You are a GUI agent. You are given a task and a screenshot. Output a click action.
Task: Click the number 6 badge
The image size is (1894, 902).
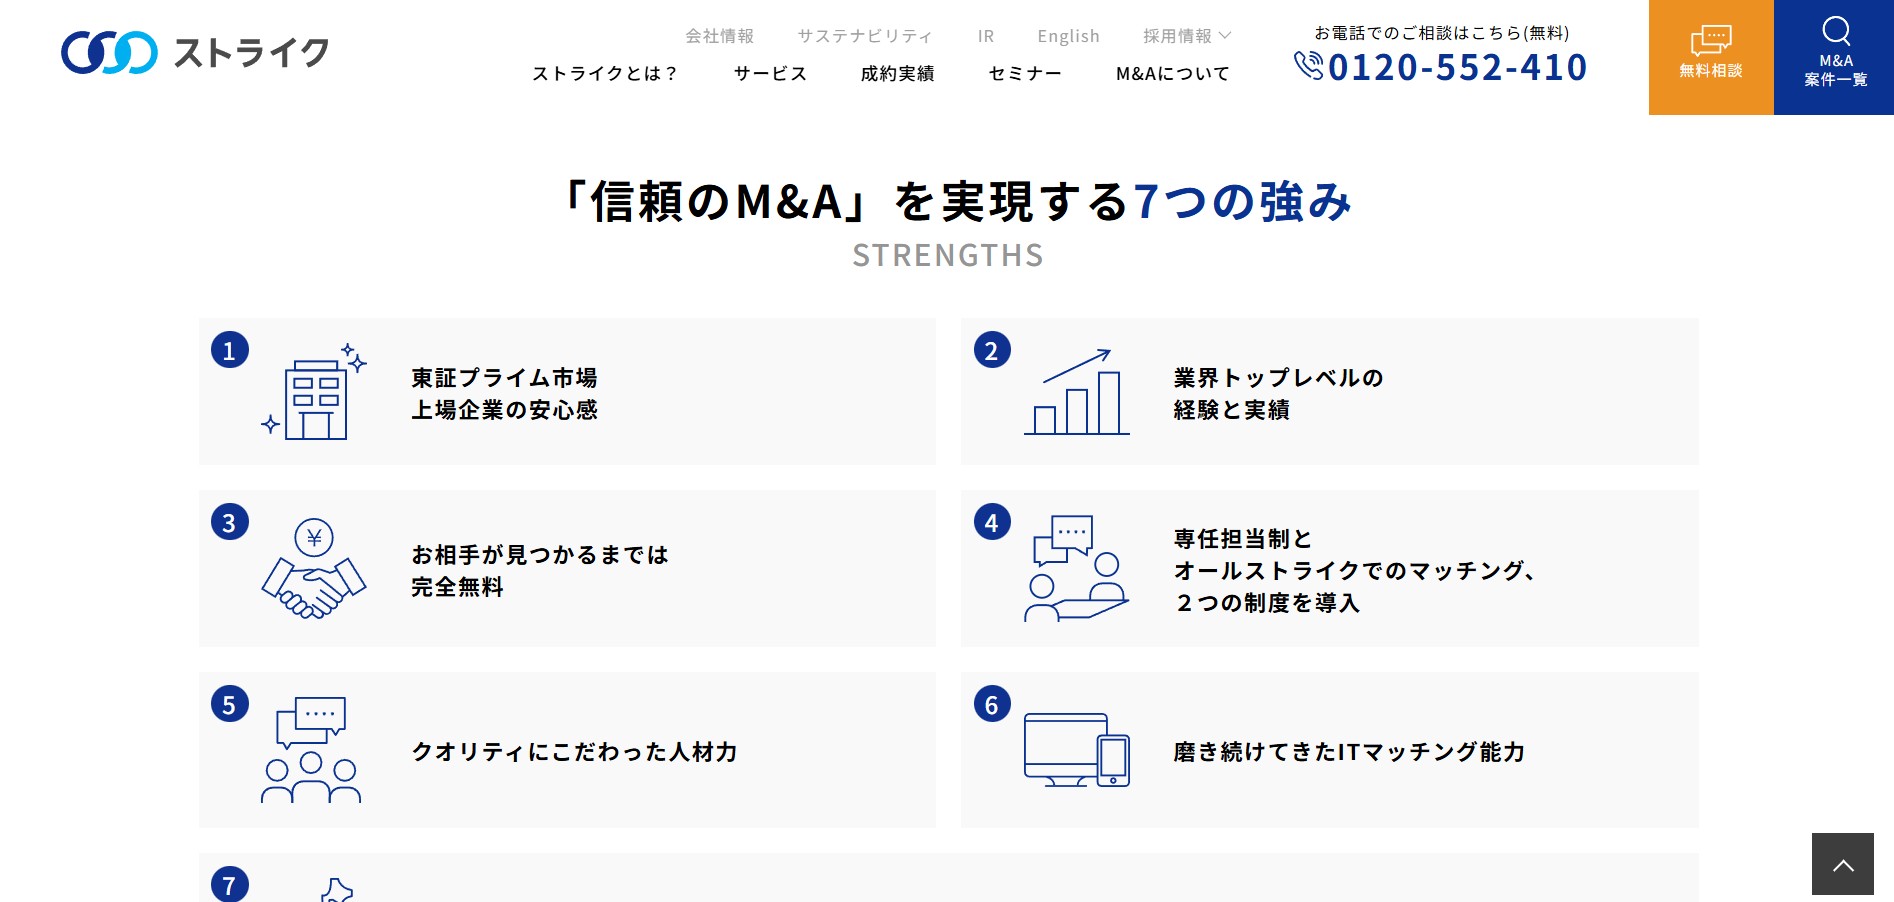[x=992, y=704]
